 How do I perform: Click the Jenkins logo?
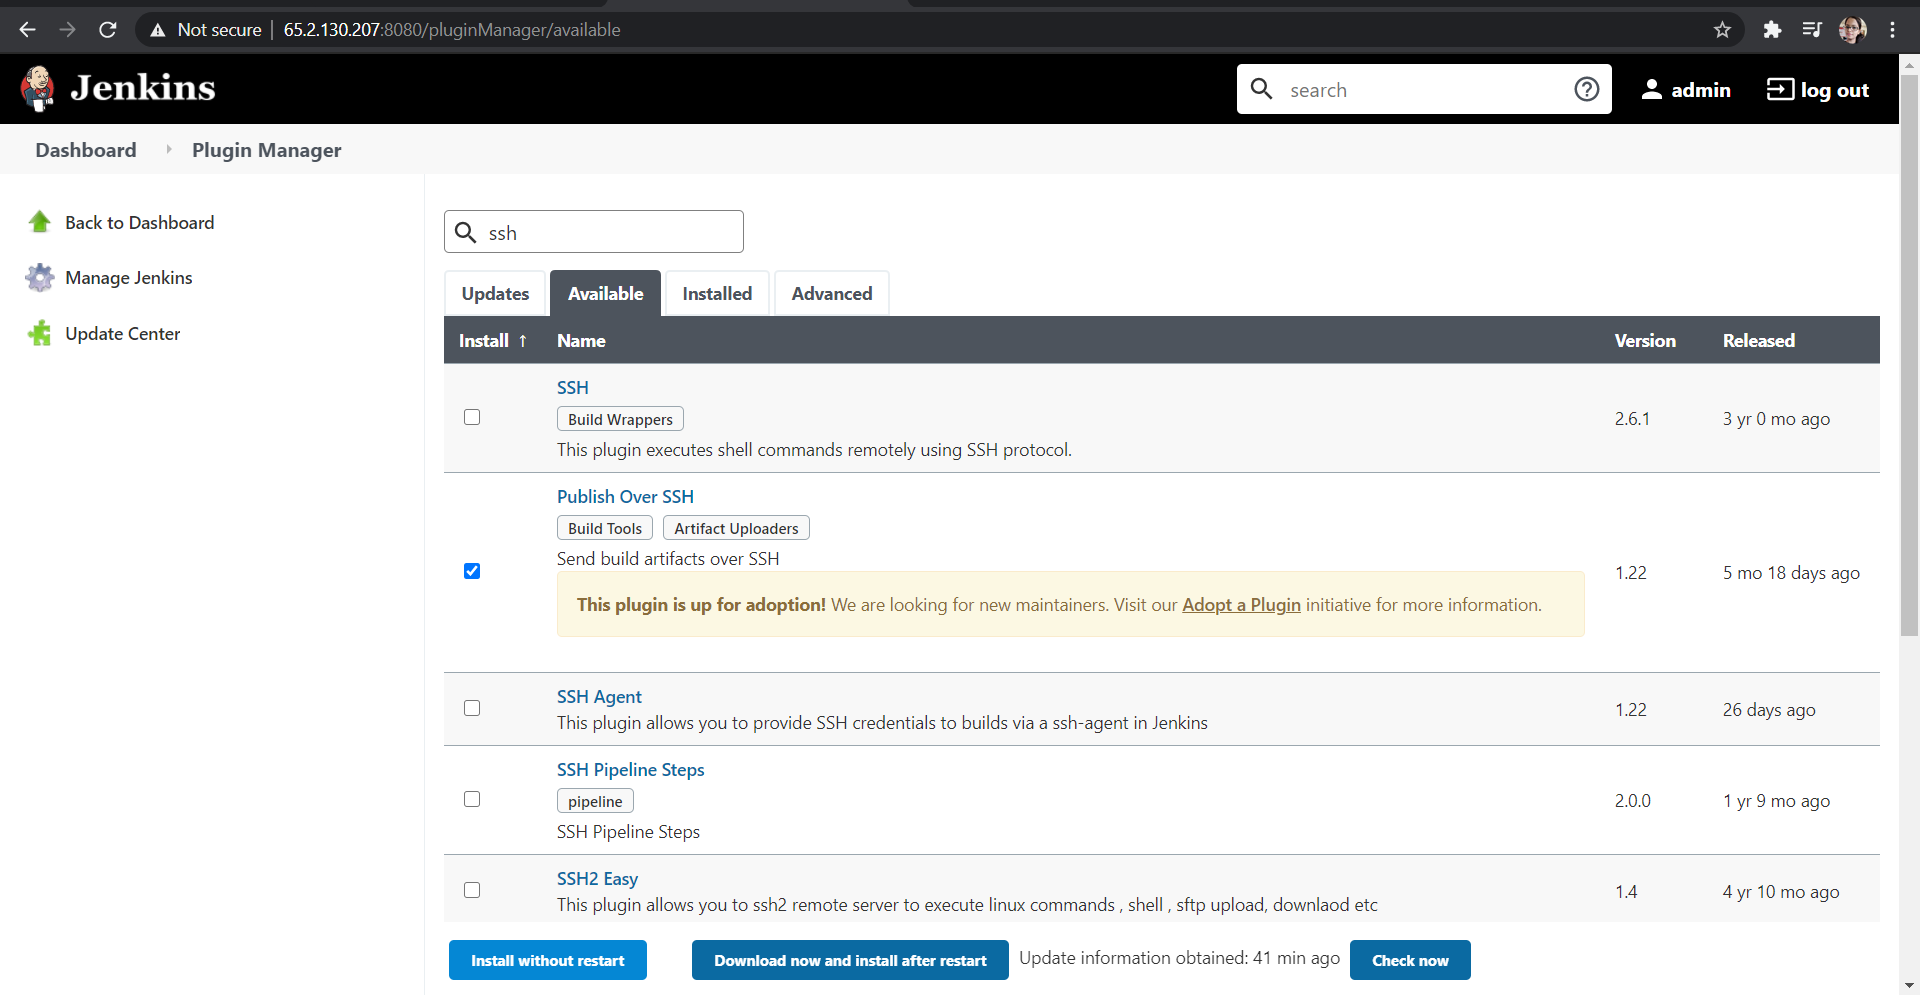point(37,88)
